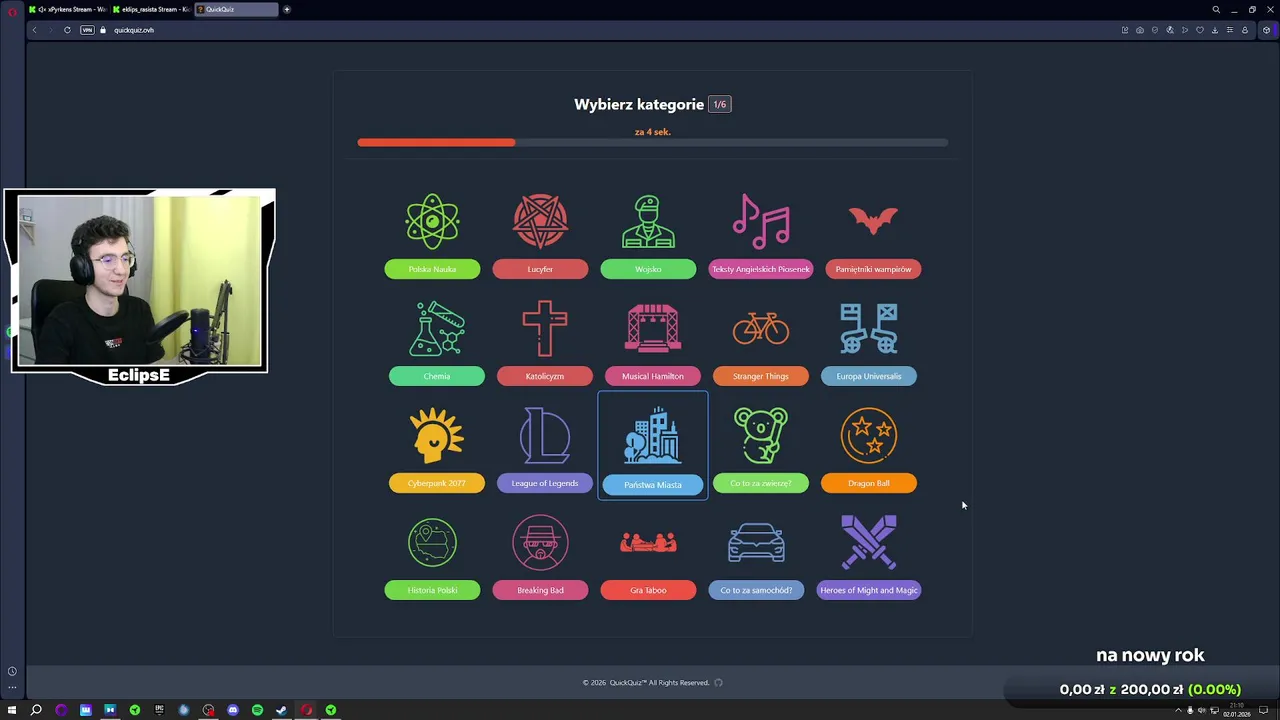Image resolution: width=1280 pixels, height=720 pixels.
Task: Open Spotify from the taskbar
Action: (x=257, y=710)
